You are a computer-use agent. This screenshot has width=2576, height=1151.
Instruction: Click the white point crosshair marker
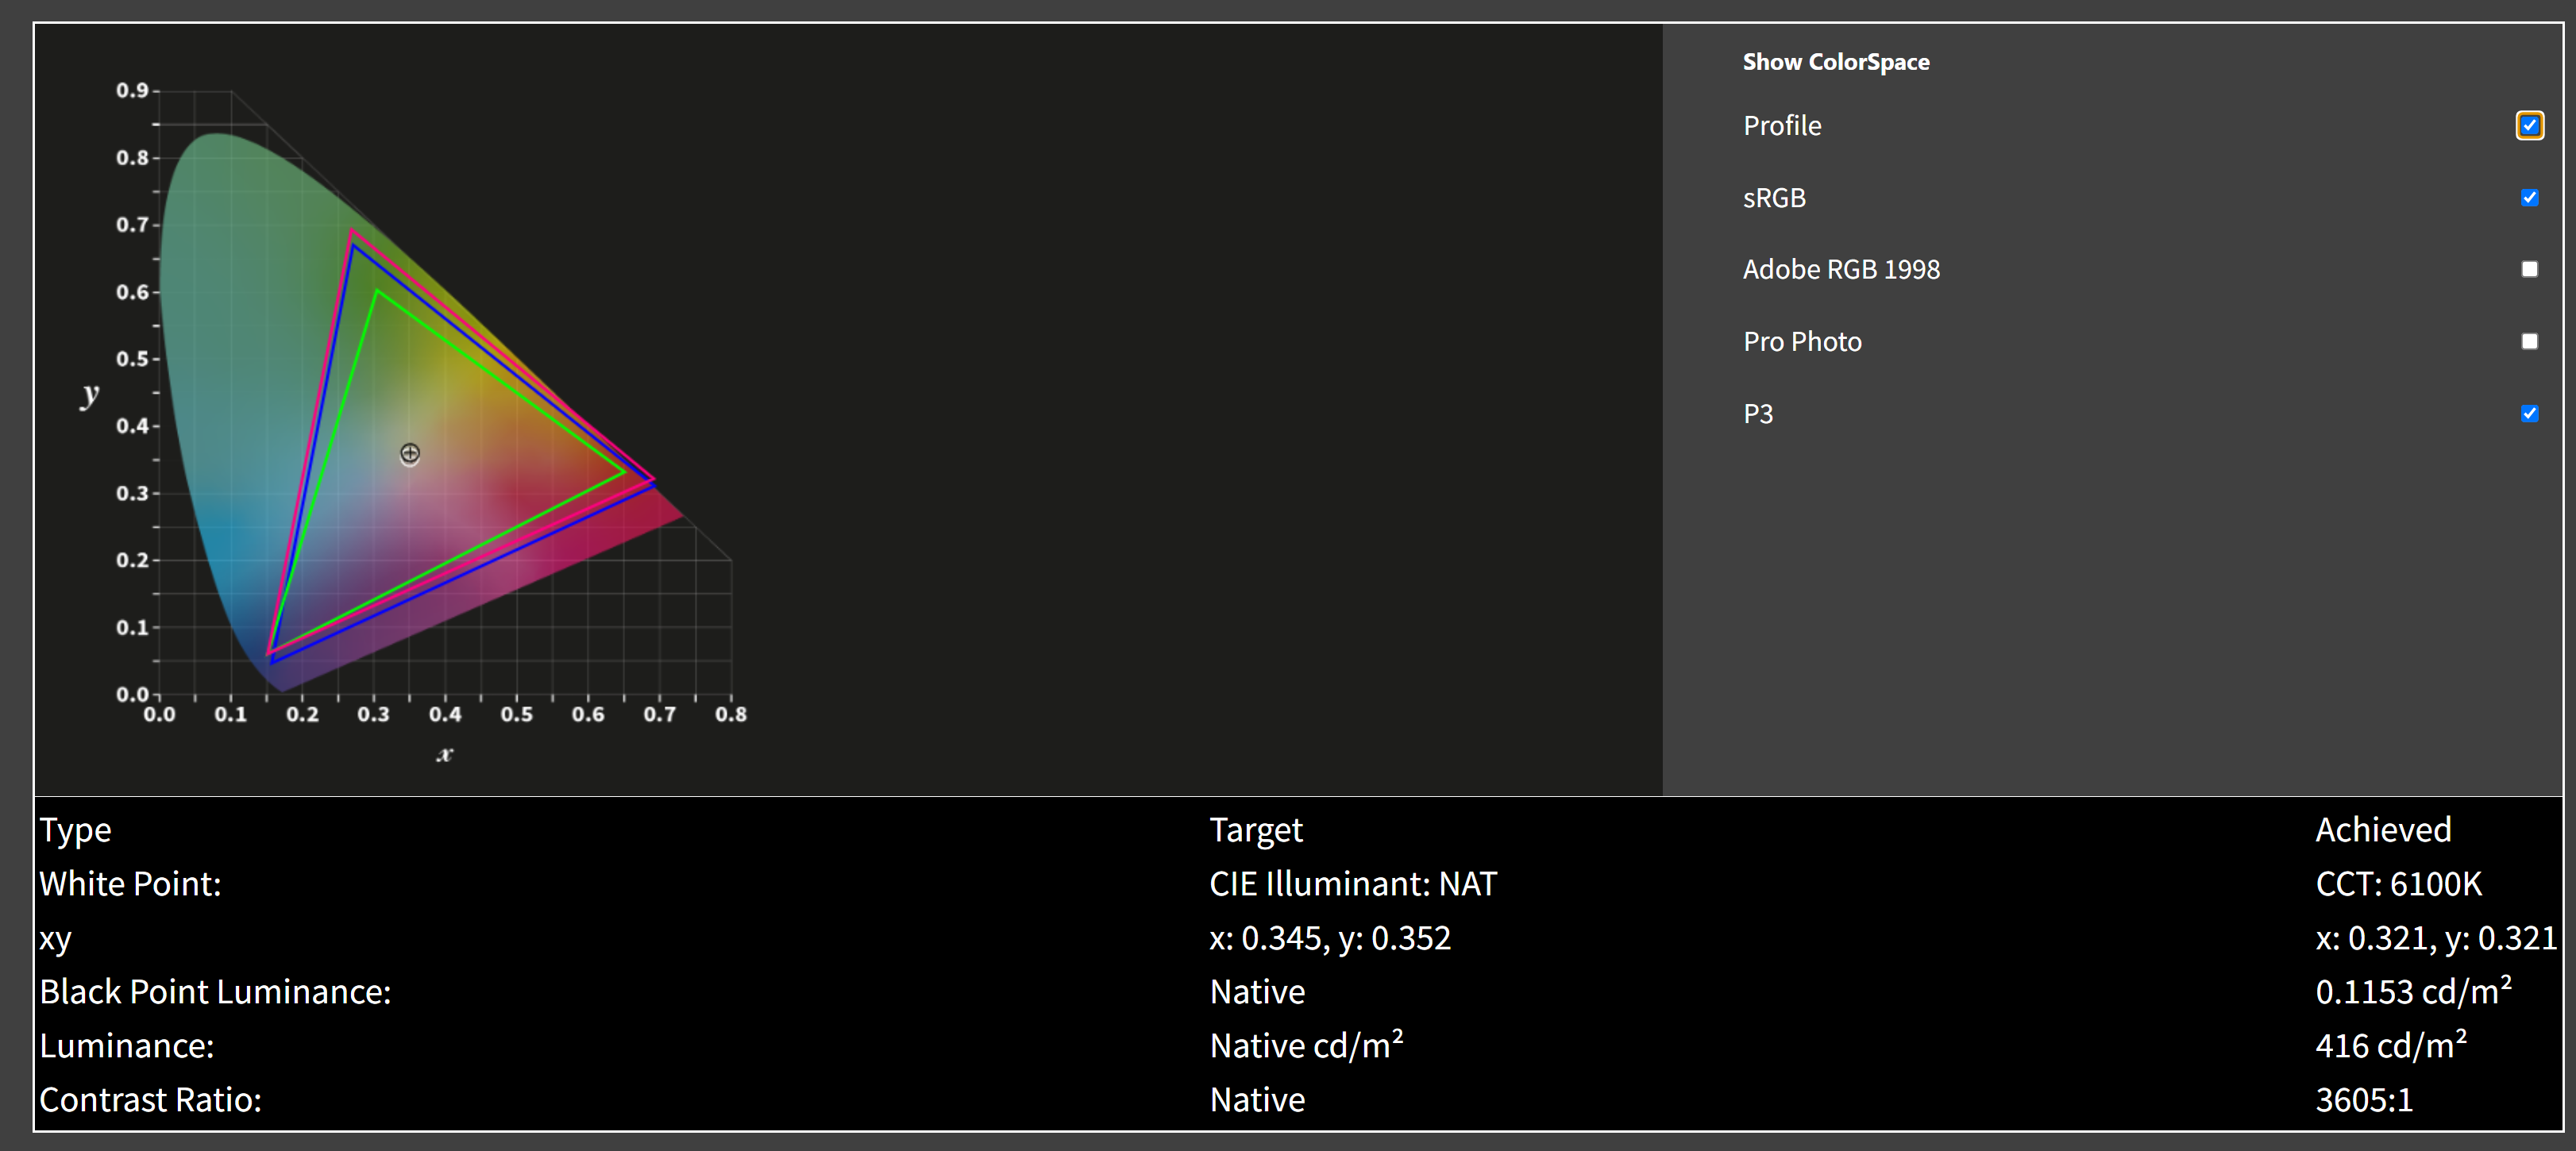(410, 454)
